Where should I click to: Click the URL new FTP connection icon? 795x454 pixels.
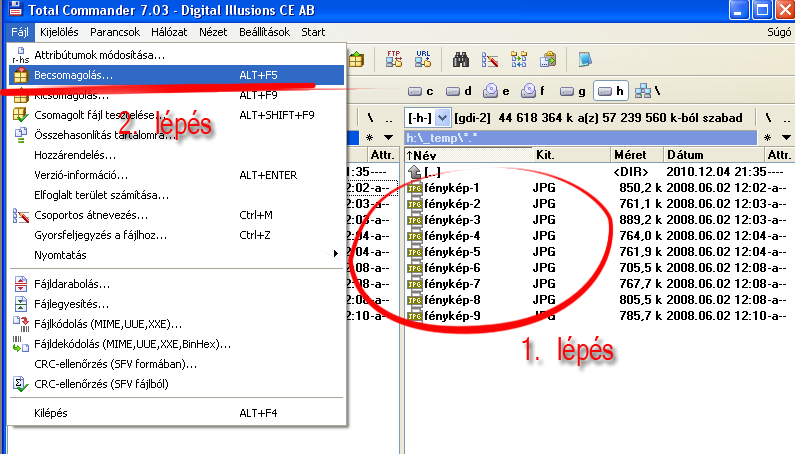(x=423, y=59)
